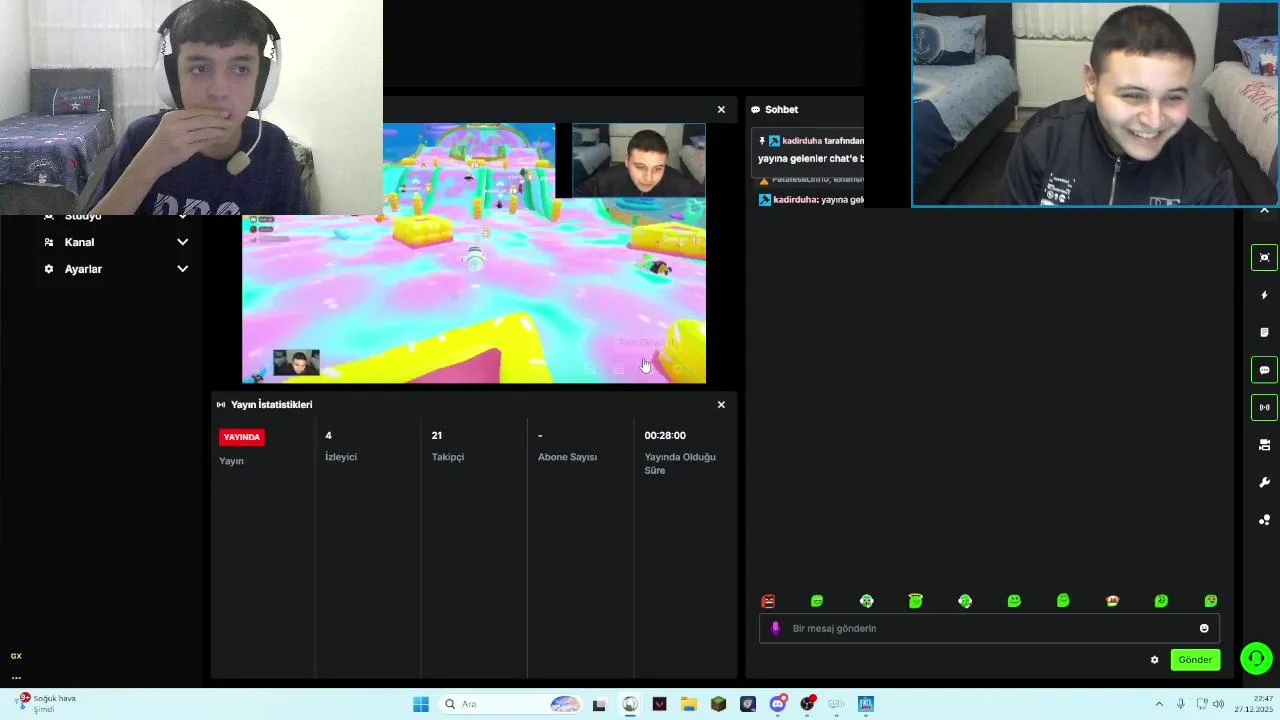Viewport: 1280px width, 720px height.
Task: Send the third emote with white face
Action: click(x=867, y=601)
